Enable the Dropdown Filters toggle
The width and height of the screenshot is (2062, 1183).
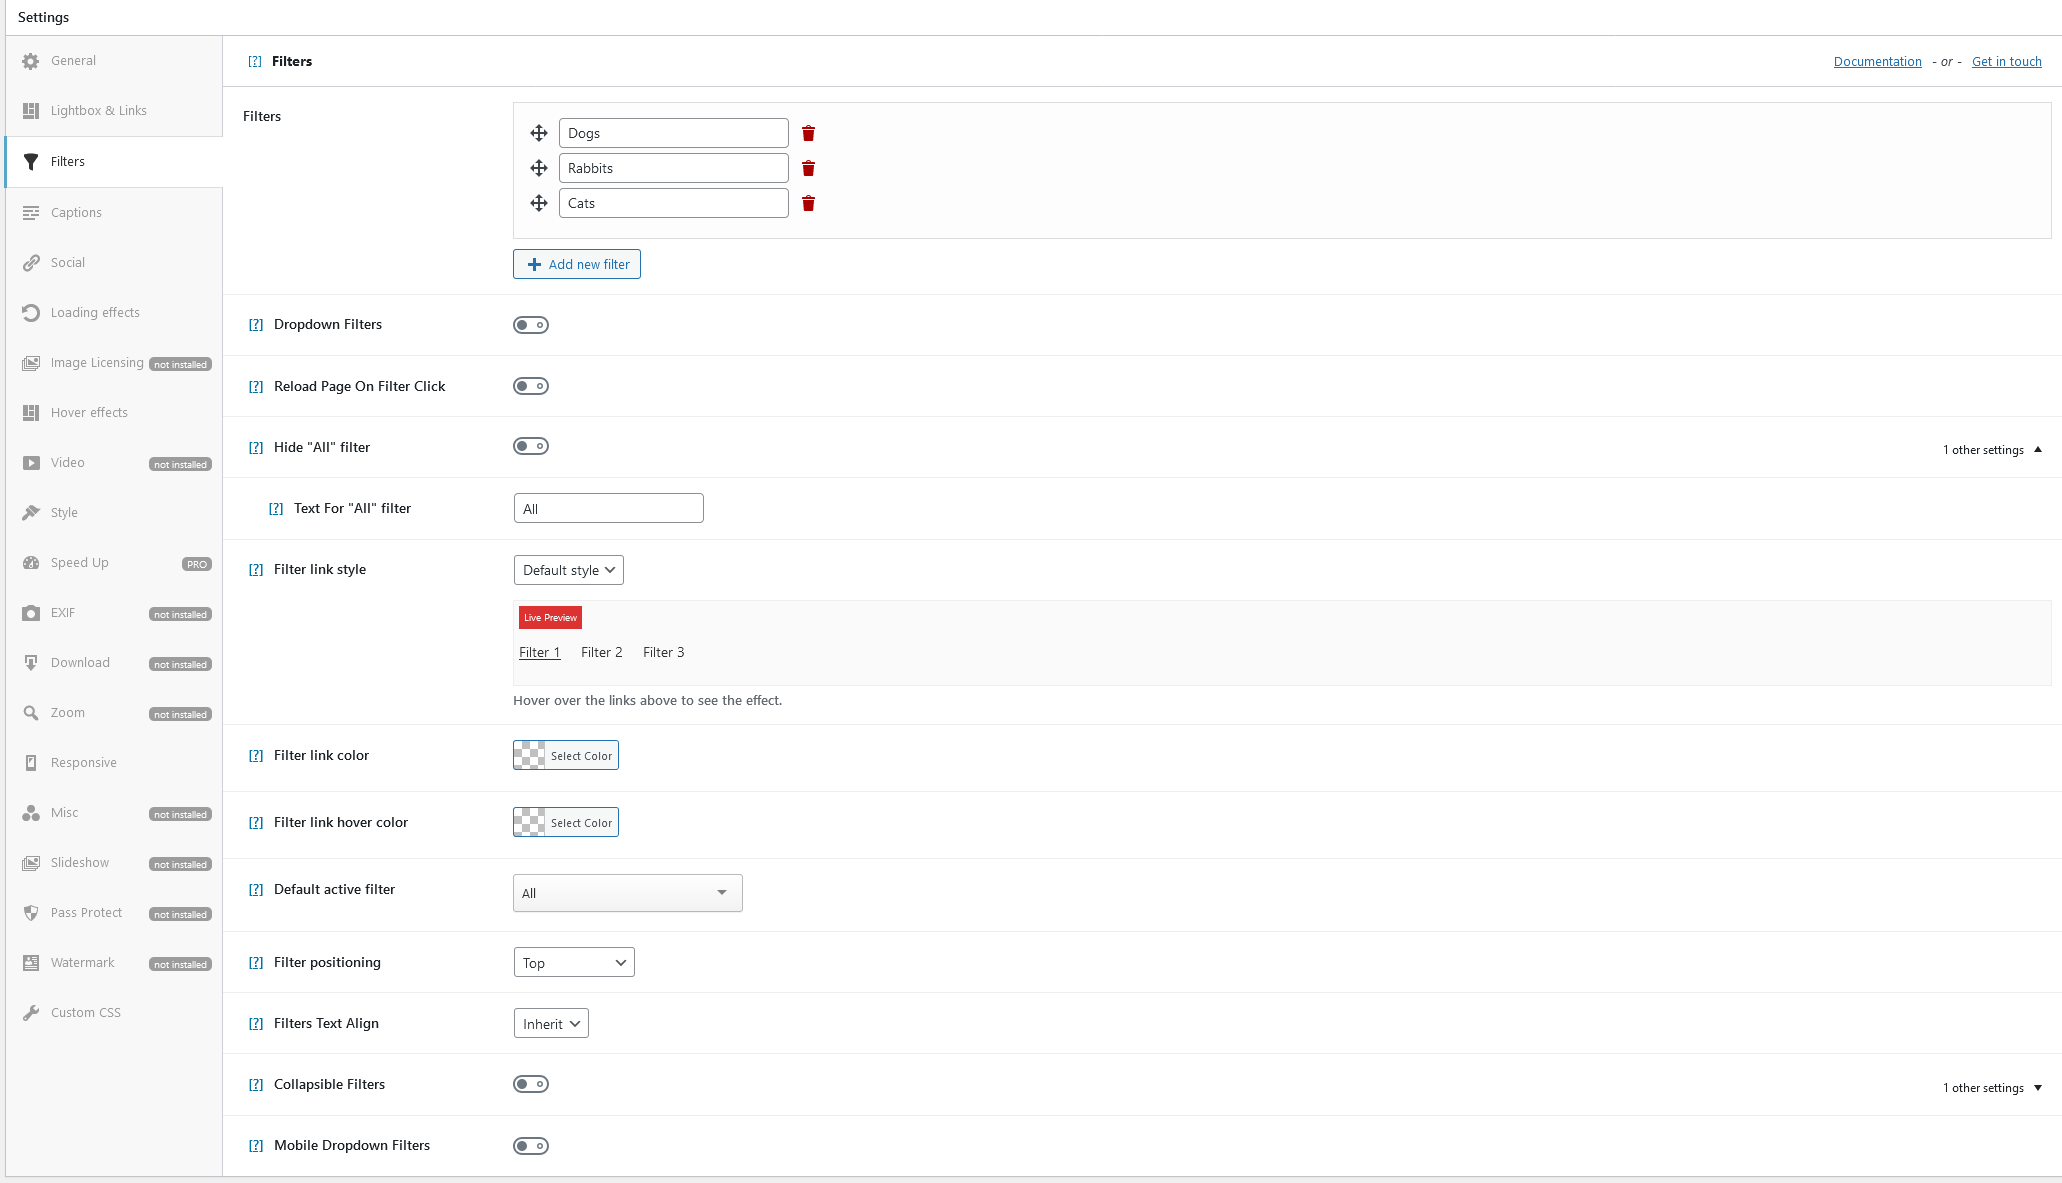pyautogui.click(x=531, y=325)
